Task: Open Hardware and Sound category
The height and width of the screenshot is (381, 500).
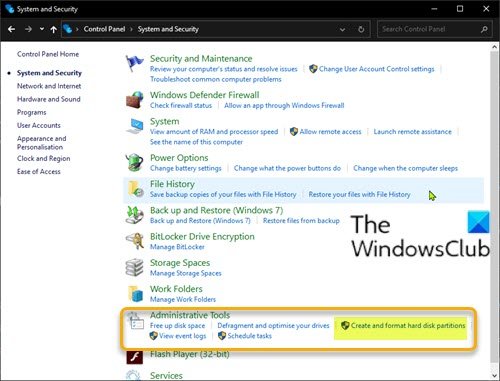Action: click(x=49, y=99)
